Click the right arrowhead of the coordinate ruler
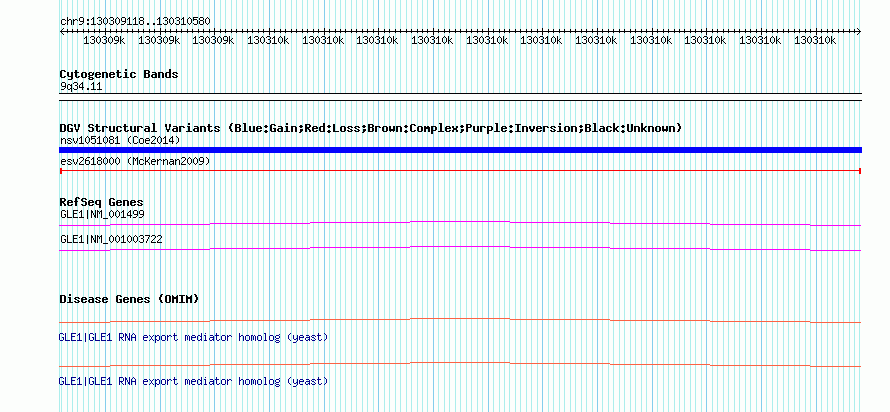 [858, 32]
